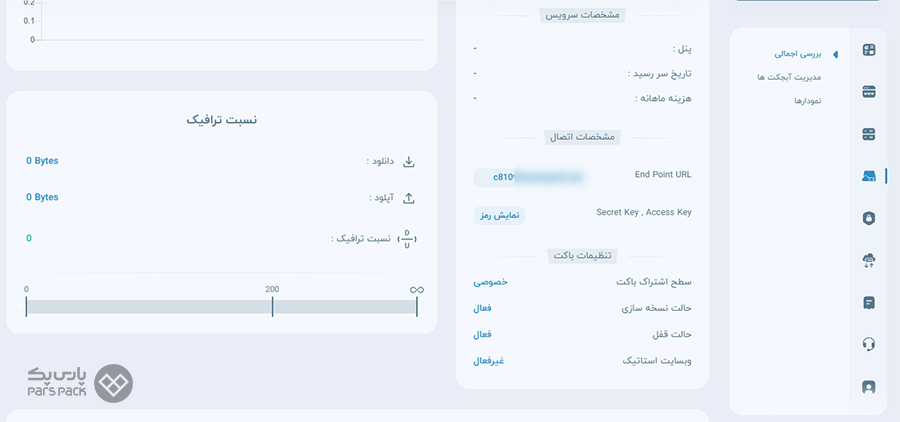Copy the End Point URL field
The image size is (900, 422).
[529, 177]
